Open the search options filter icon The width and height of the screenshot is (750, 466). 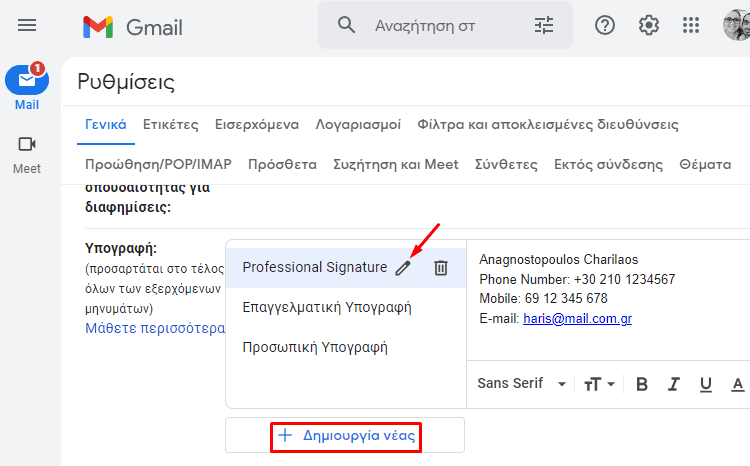coord(544,25)
